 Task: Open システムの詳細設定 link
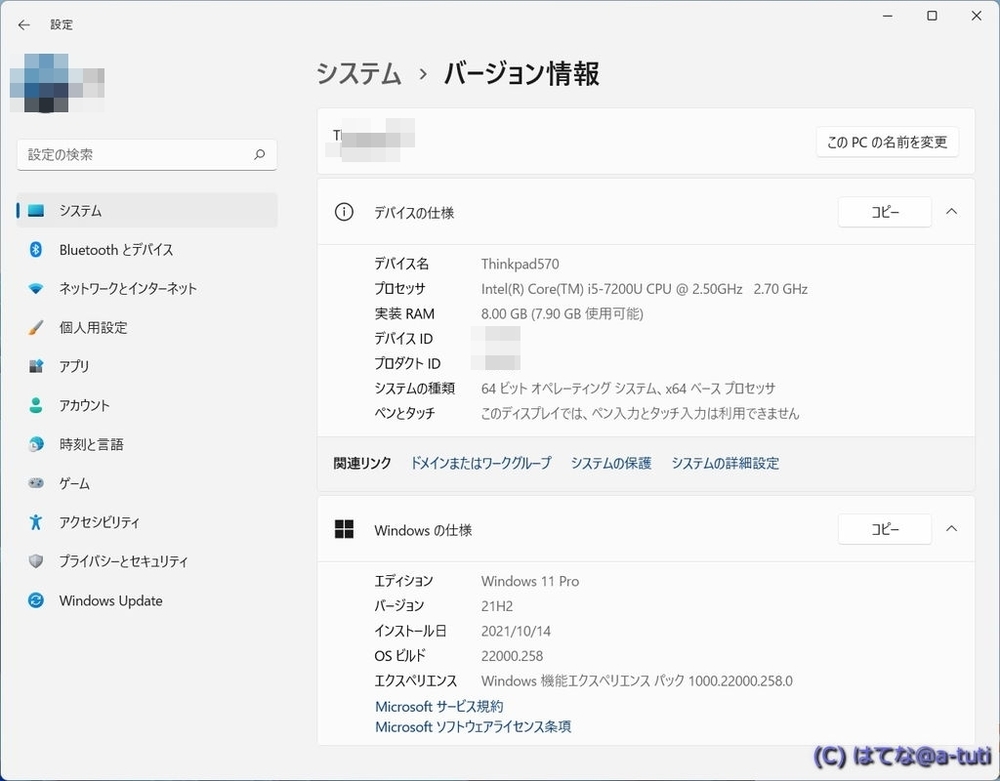click(x=725, y=463)
